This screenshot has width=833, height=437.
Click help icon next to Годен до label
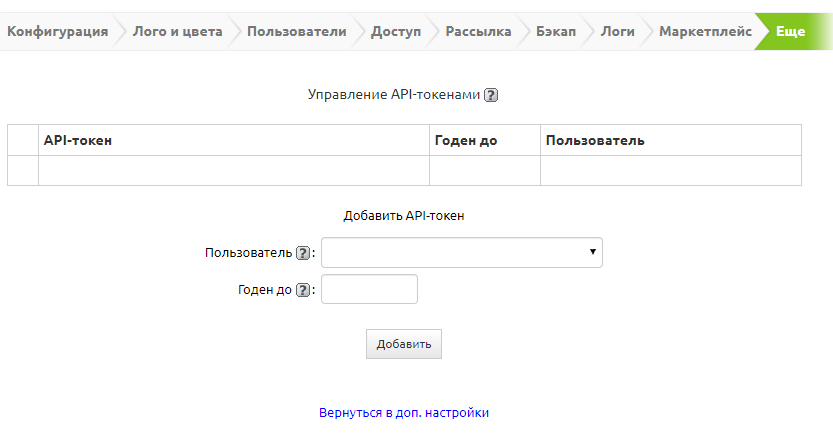pos(304,290)
